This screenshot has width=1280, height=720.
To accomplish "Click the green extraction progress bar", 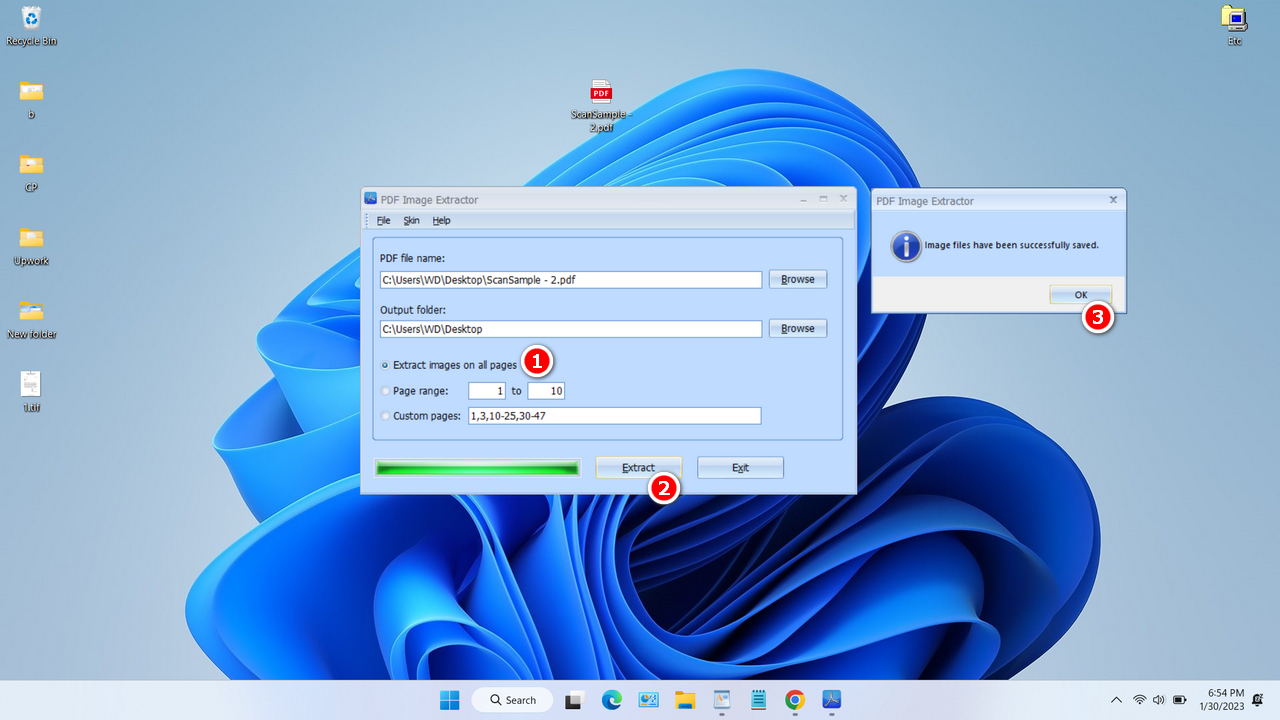I will point(477,467).
